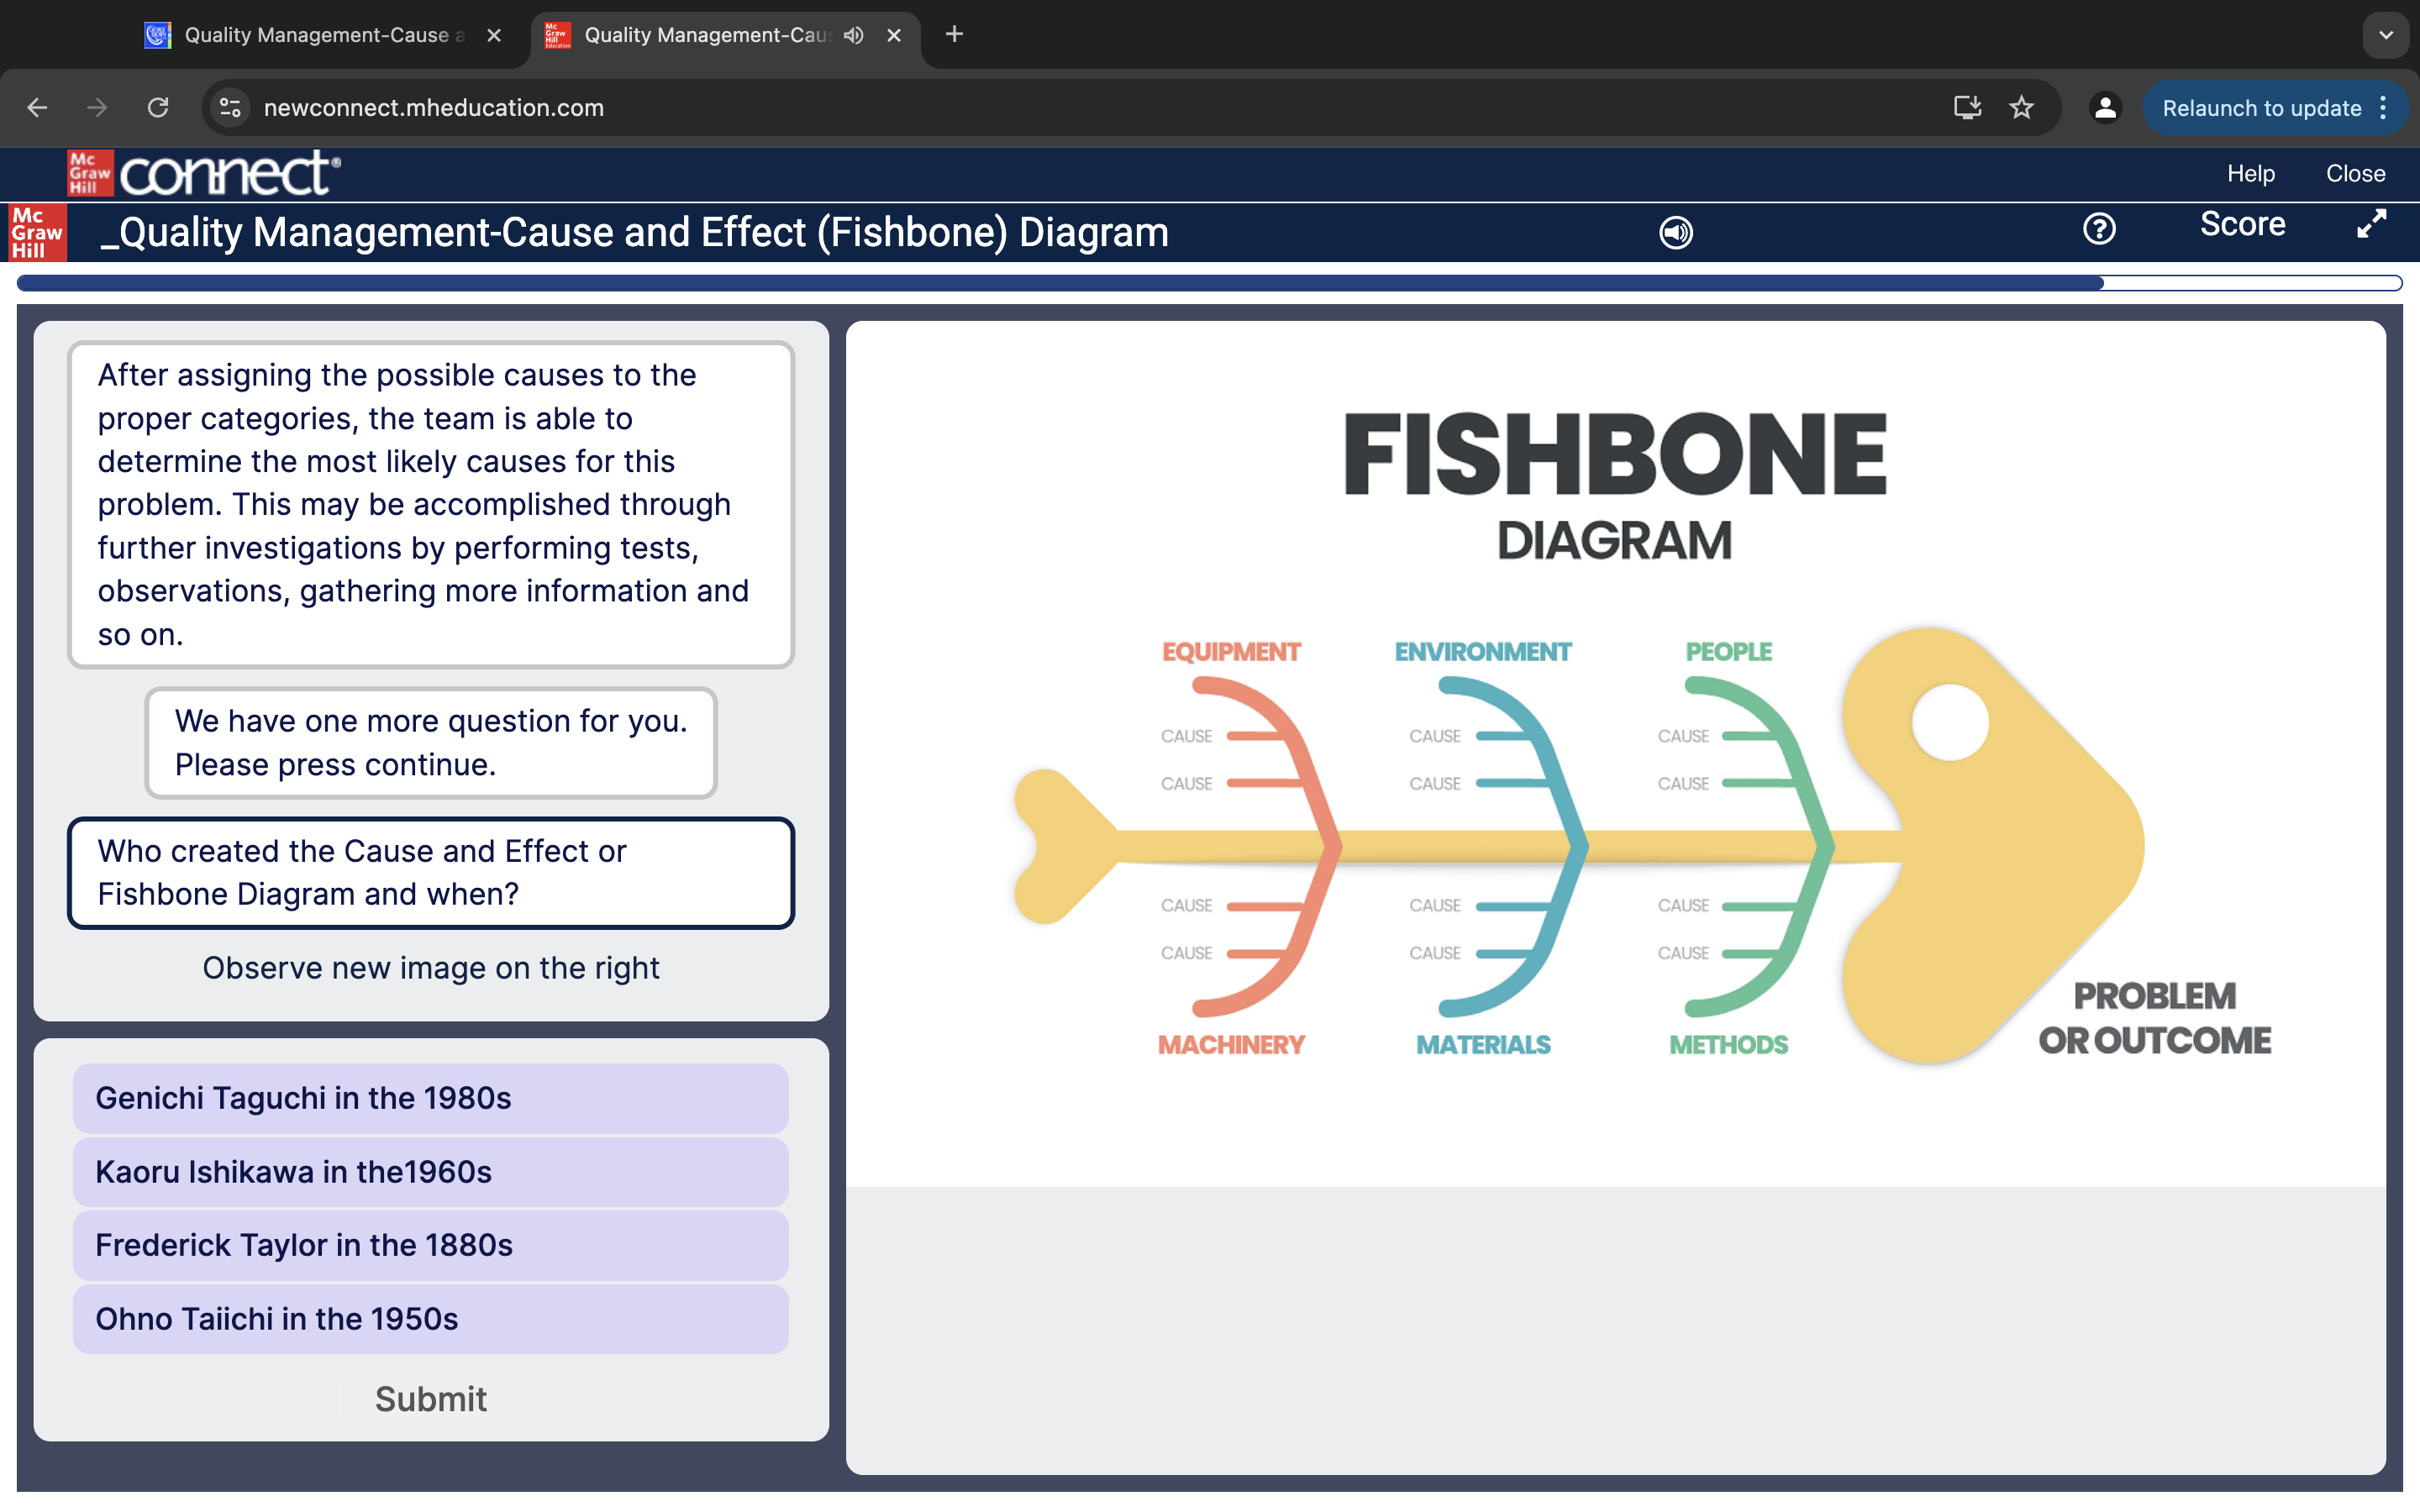Click the audio speaker icon in header
The width and height of the screenshot is (2420, 1512).
(x=1676, y=232)
